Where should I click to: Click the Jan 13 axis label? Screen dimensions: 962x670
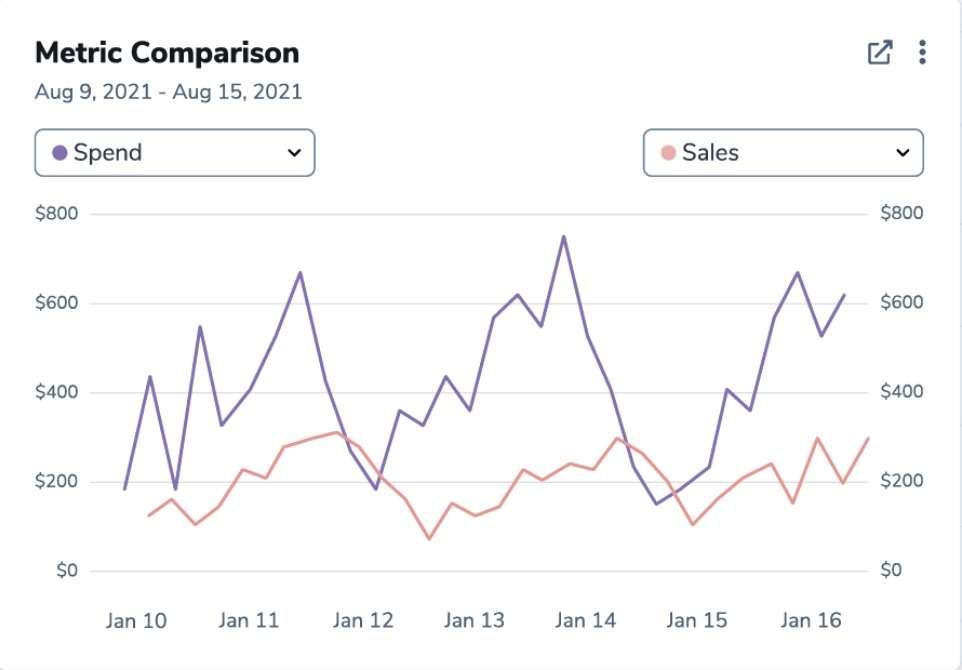tap(474, 620)
